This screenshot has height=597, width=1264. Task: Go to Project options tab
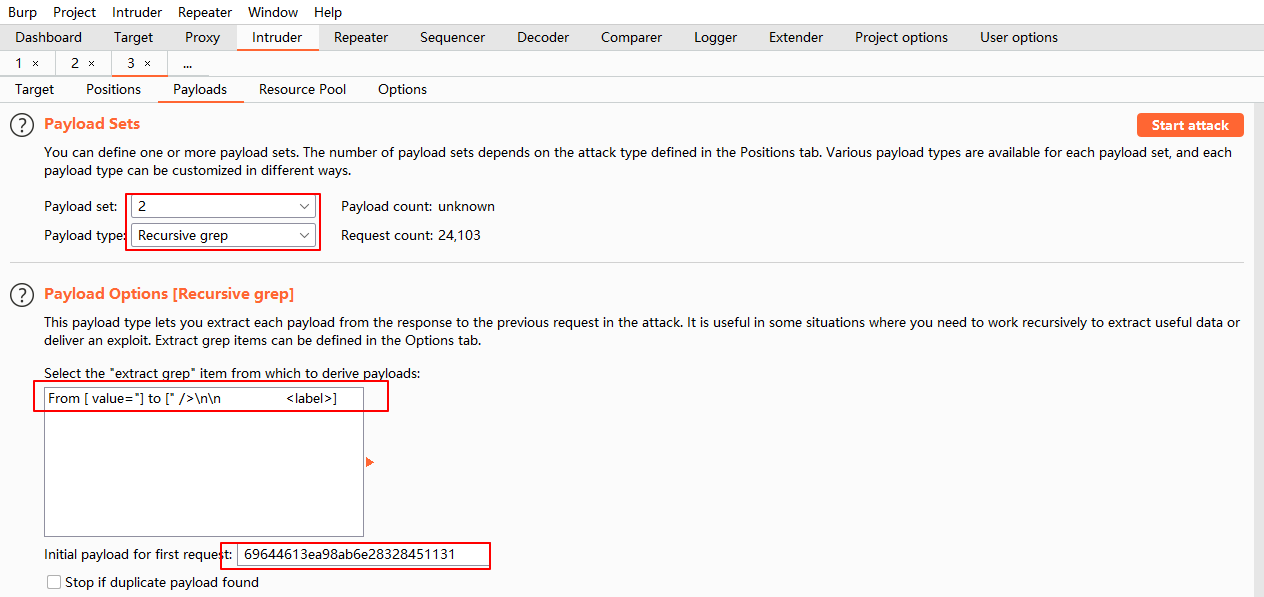(x=901, y=37)
